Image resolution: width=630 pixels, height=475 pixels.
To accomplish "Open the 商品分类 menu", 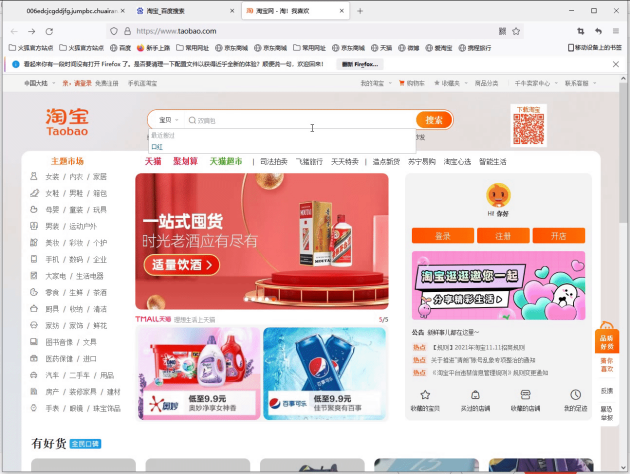I will tap(486, 83).
